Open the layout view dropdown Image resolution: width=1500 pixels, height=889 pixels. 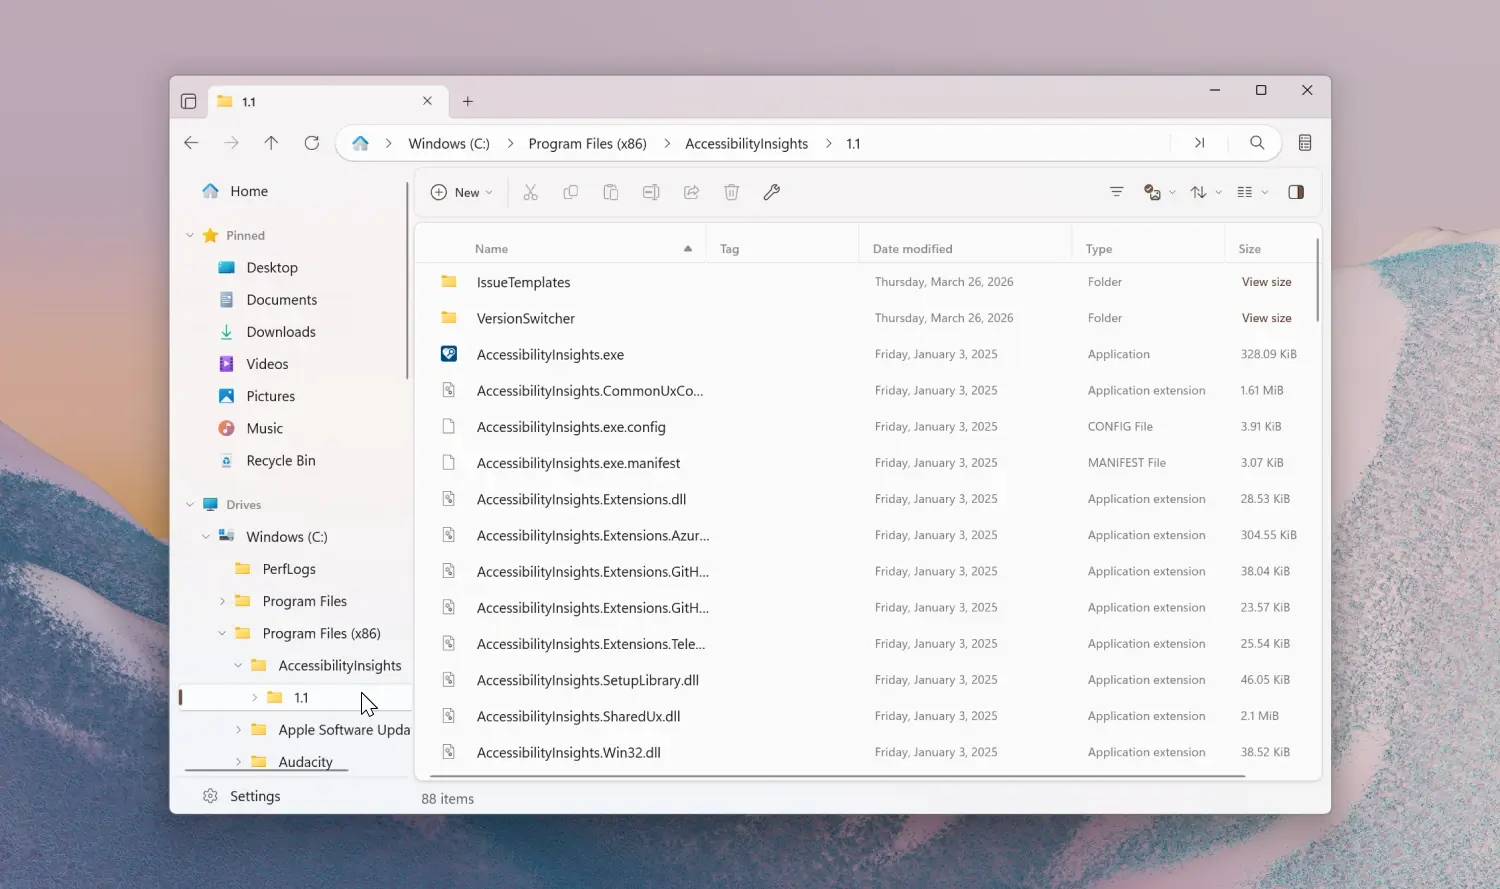click(1252, 192)
